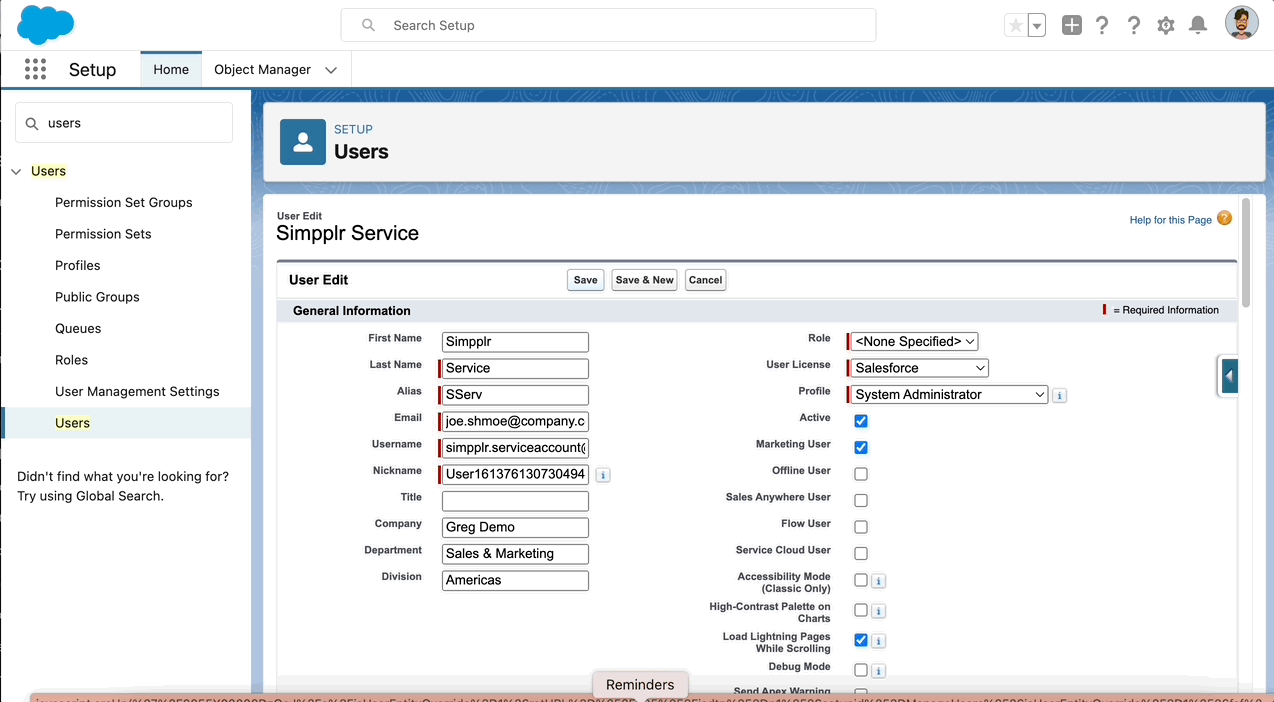1274x702 pixels.
Task: Click the info icon beside Accessibility Mode
Action: pyautogui.click(x=878, y=581)
